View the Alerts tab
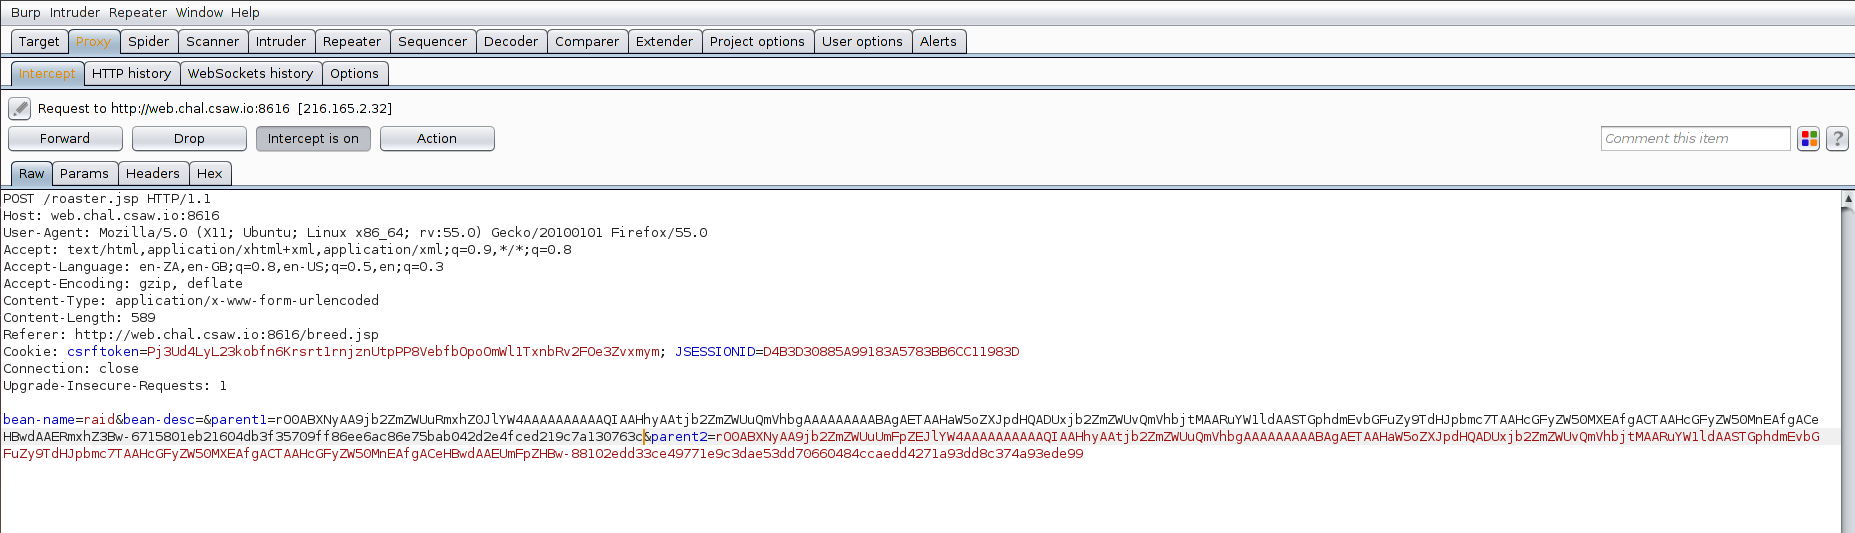 pos(938,41)
